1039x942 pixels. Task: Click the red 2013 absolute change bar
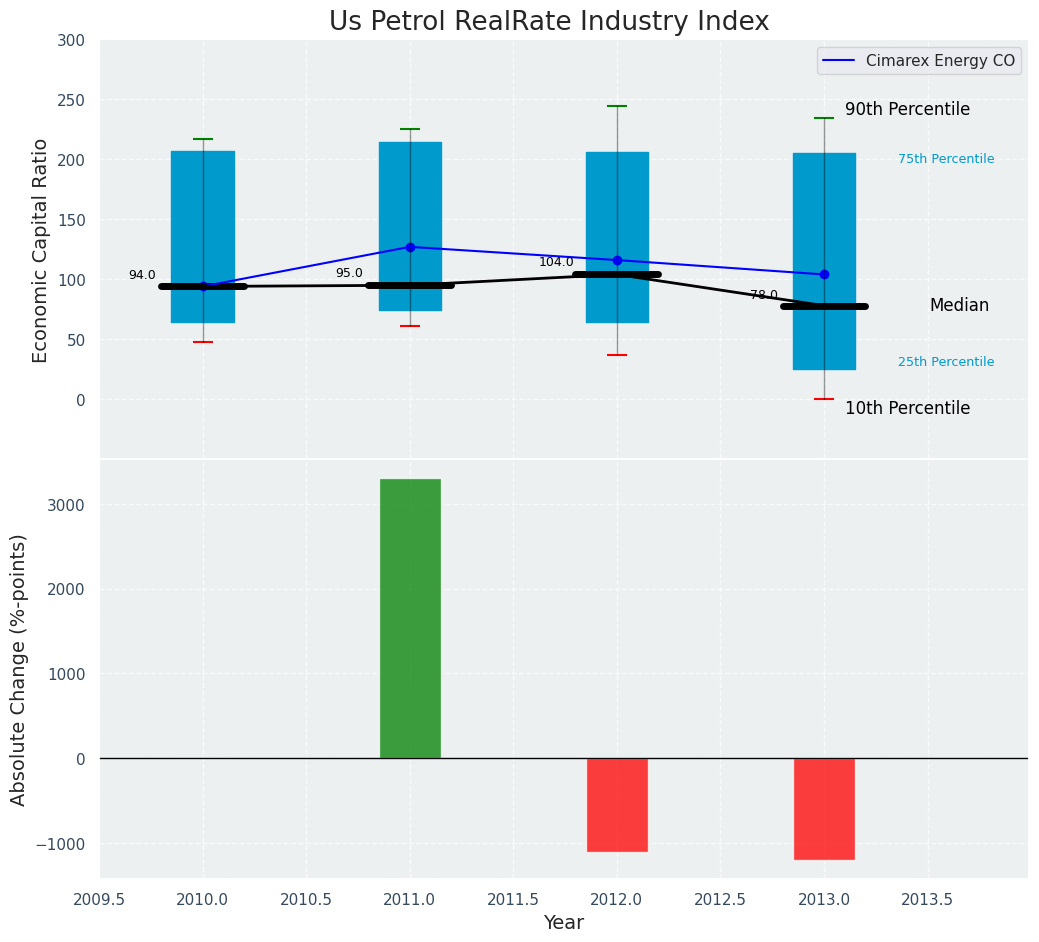coord(824,808)
